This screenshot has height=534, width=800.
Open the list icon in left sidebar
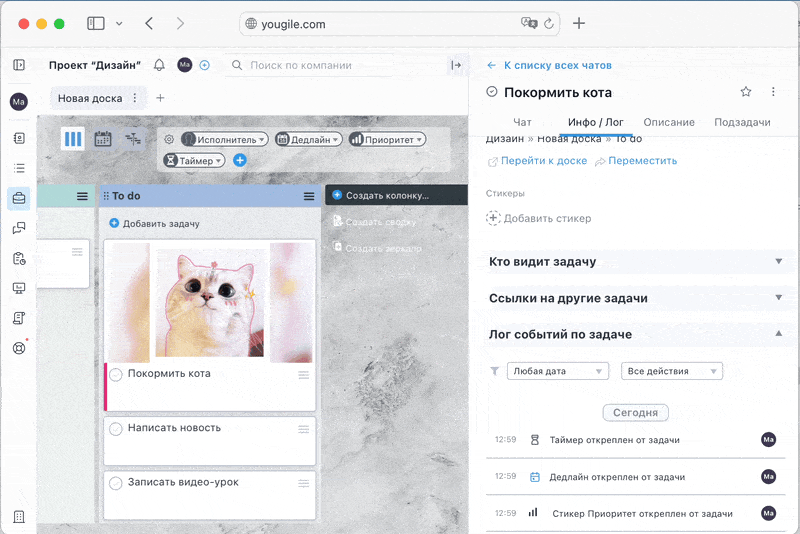pos(19,168)
